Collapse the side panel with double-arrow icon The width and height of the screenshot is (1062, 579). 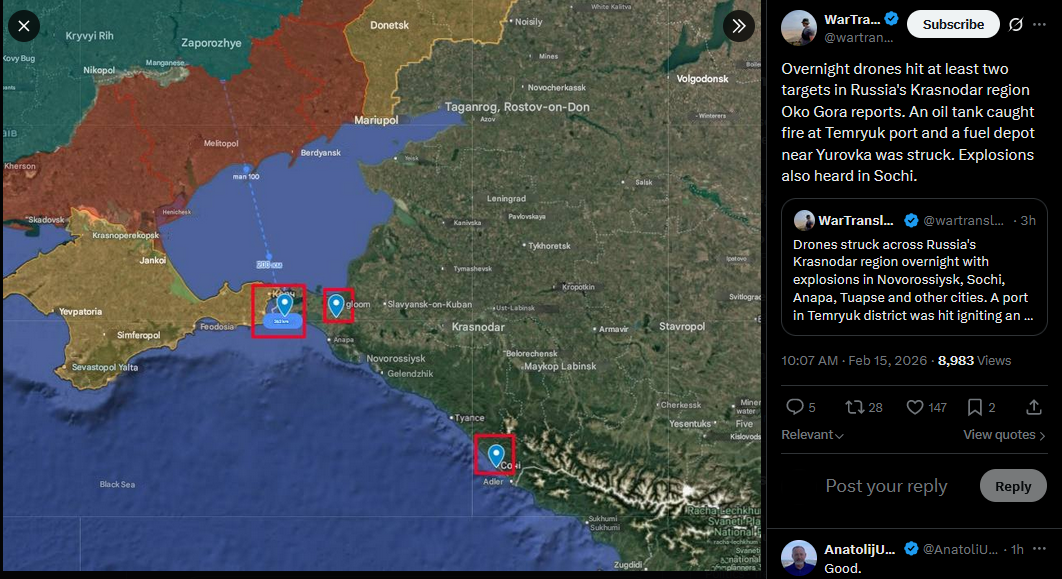click(x=738, y=26)
